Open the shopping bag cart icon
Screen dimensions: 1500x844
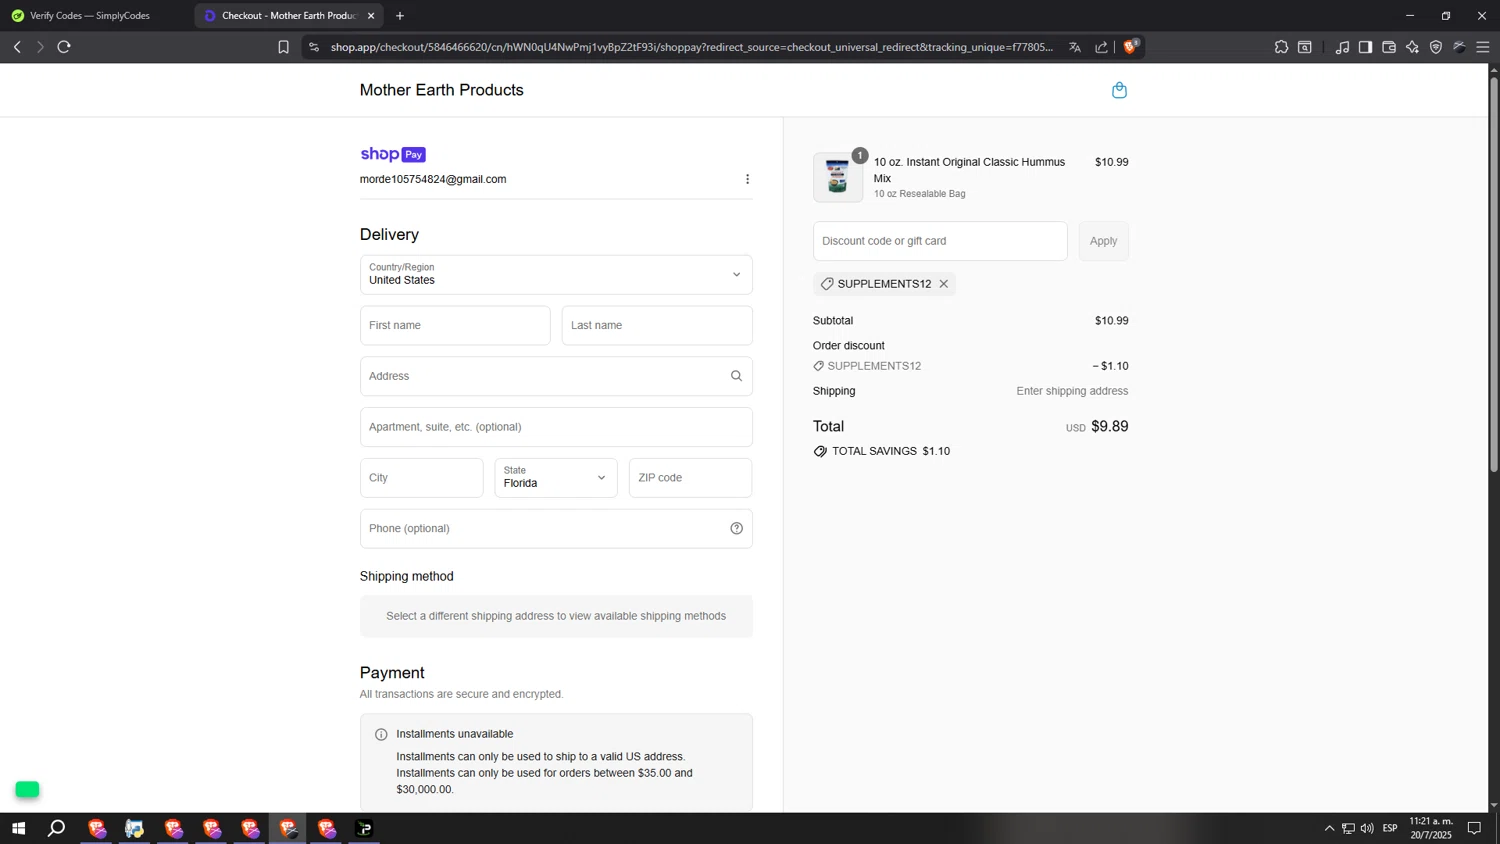[x=1119, y=90]
